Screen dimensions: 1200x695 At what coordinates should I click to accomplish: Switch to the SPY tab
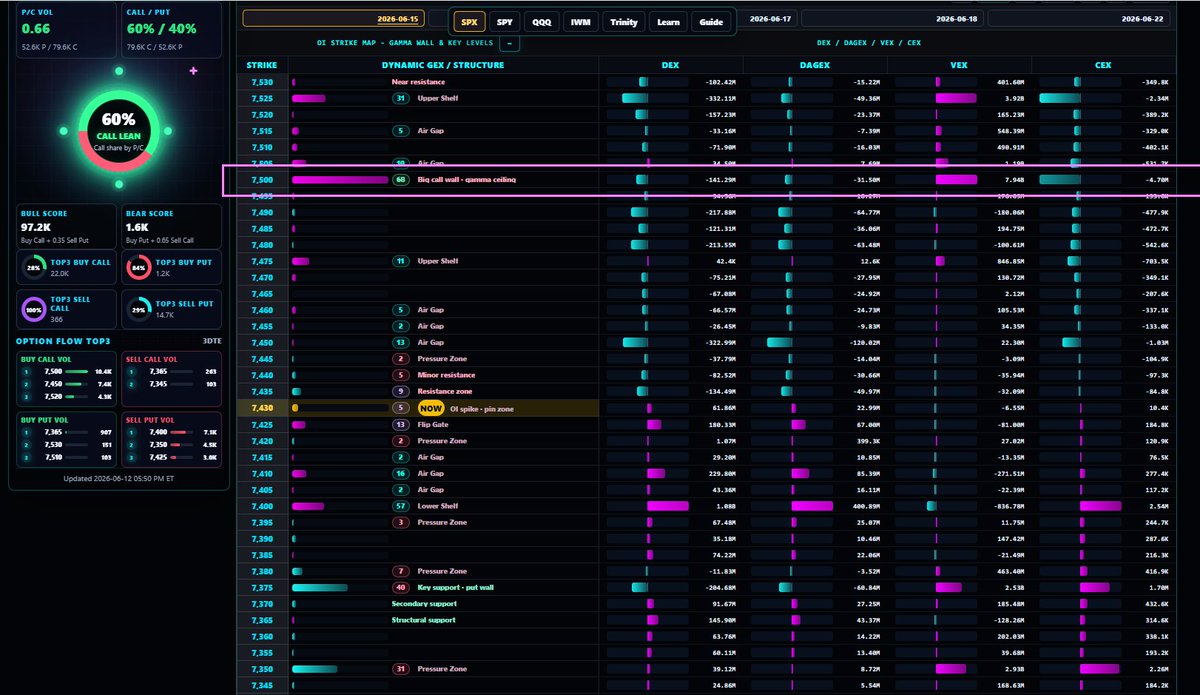point(506,22)
